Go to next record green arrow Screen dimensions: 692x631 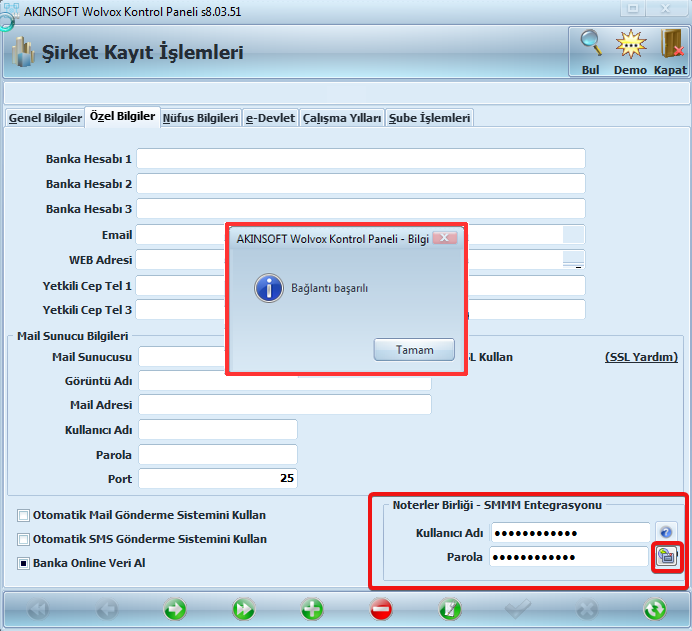175,609
